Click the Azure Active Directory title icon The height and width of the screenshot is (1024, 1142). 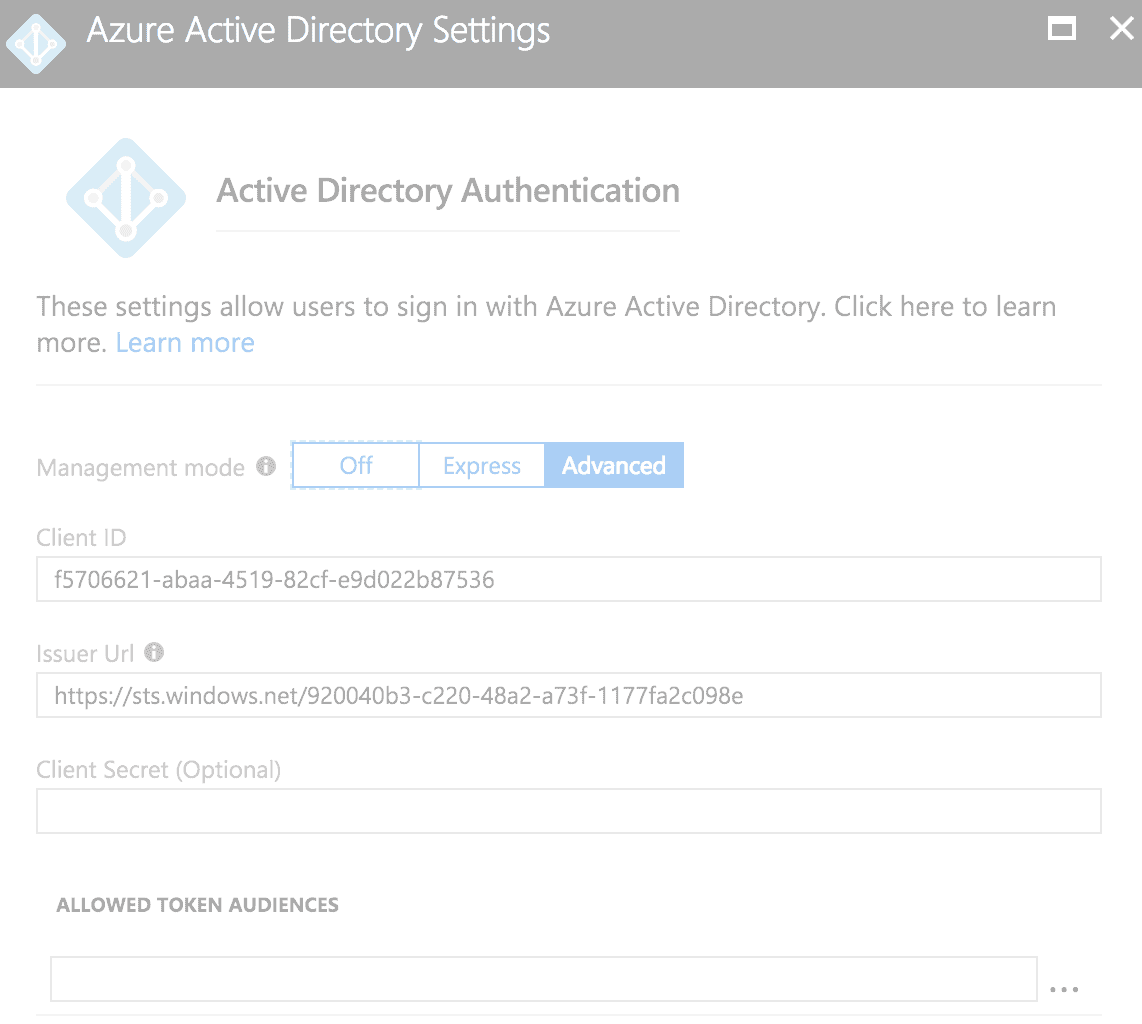(x=36, y=44)
